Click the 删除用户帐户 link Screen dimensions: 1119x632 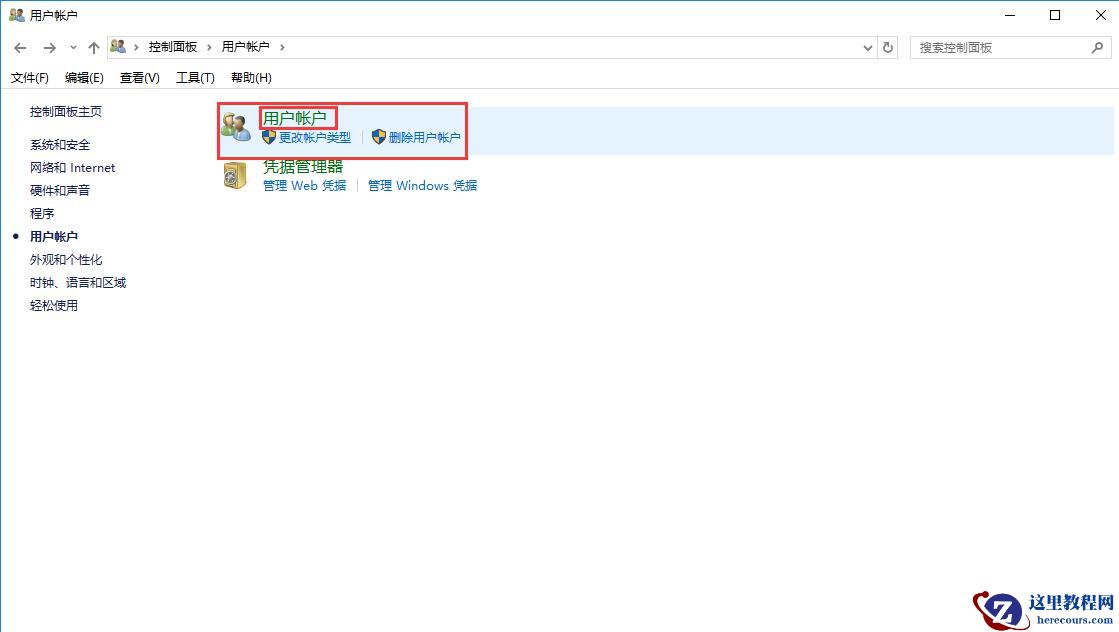[x=423, y=137]
